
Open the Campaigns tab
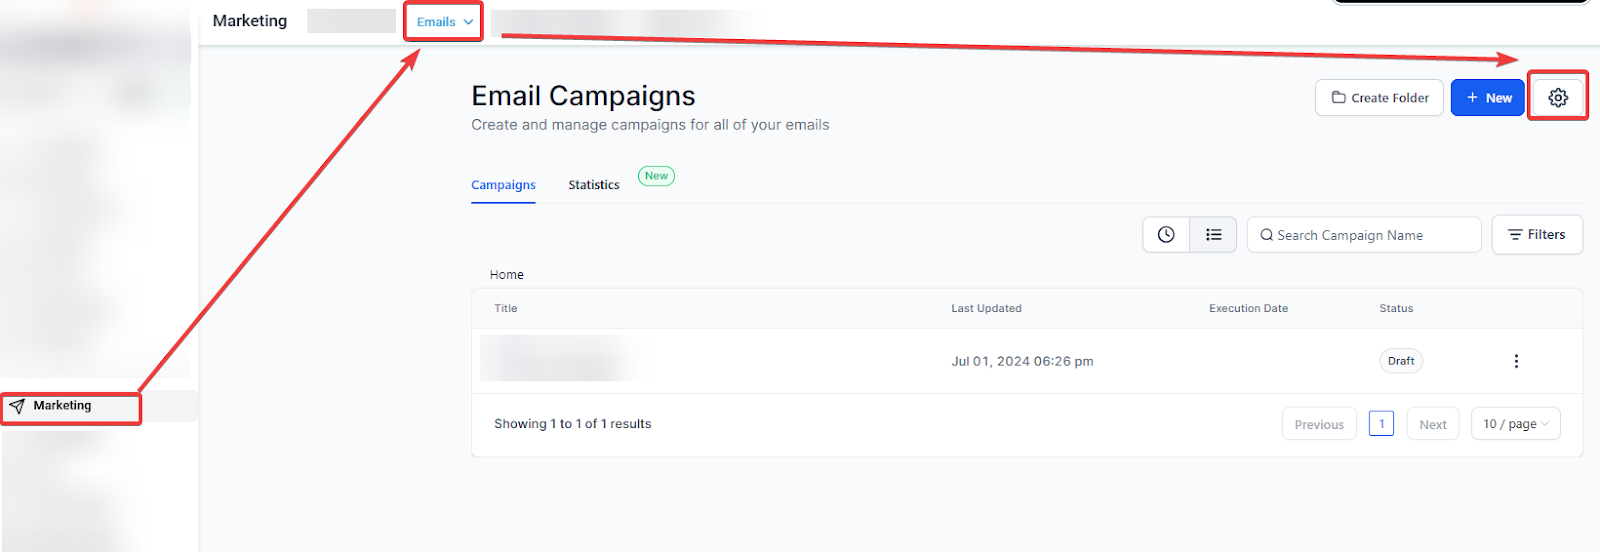click(x=503, y=185)
